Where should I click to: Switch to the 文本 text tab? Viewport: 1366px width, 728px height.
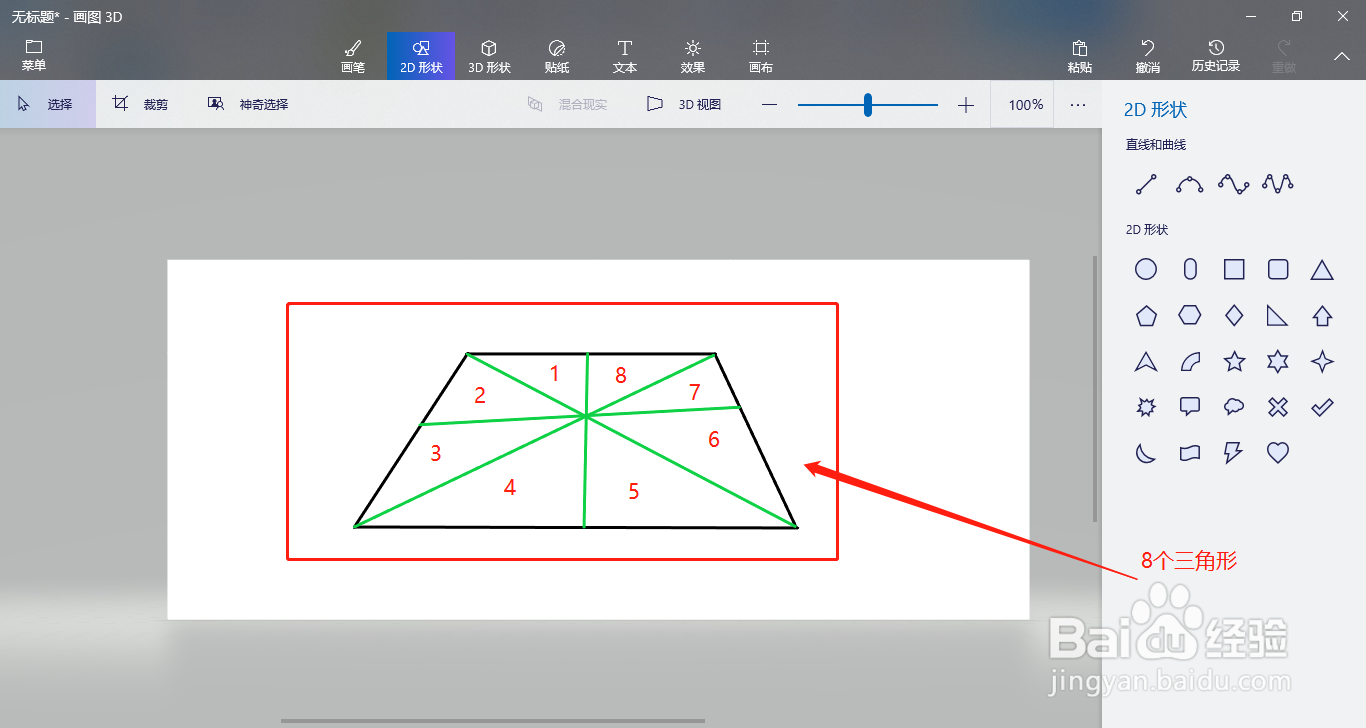pos(625,56)
